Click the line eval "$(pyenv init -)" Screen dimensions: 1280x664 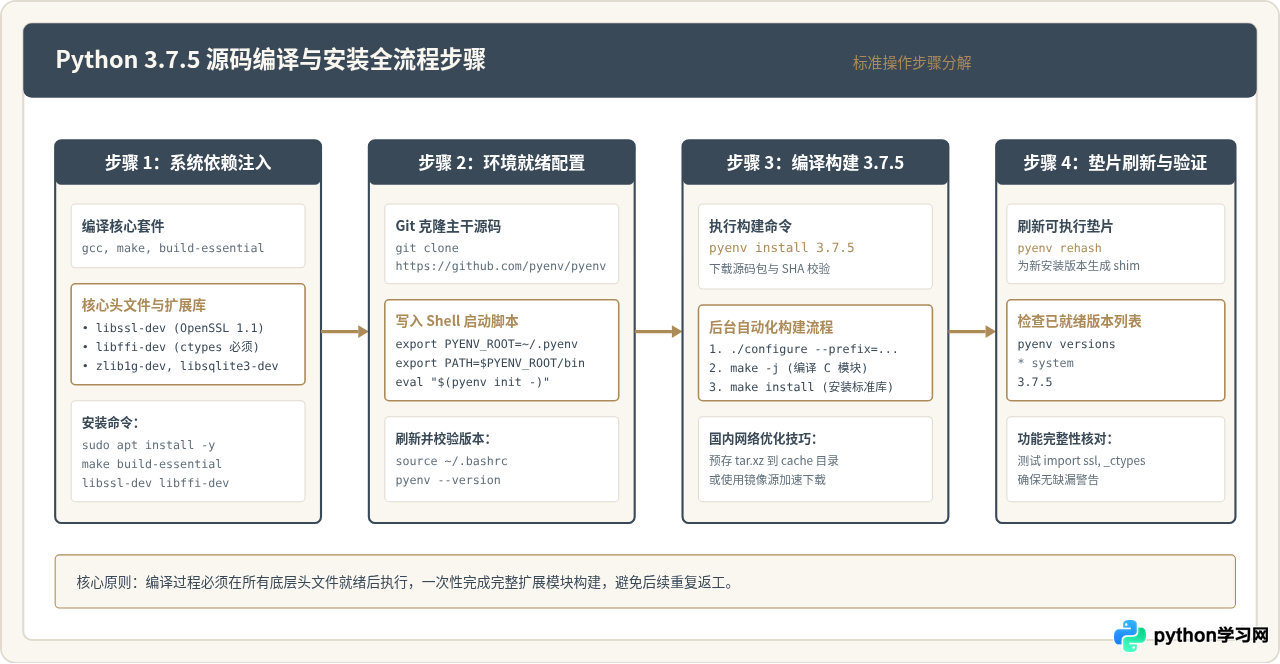[473, 382]
